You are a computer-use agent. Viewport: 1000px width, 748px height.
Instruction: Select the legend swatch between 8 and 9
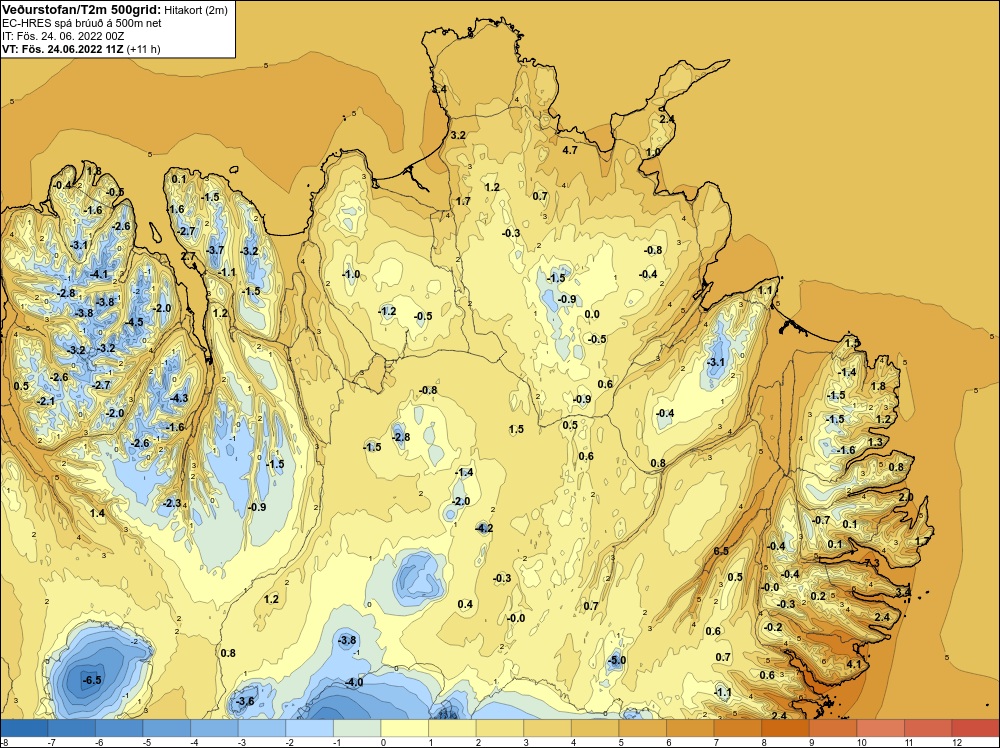tap(786, 728)
